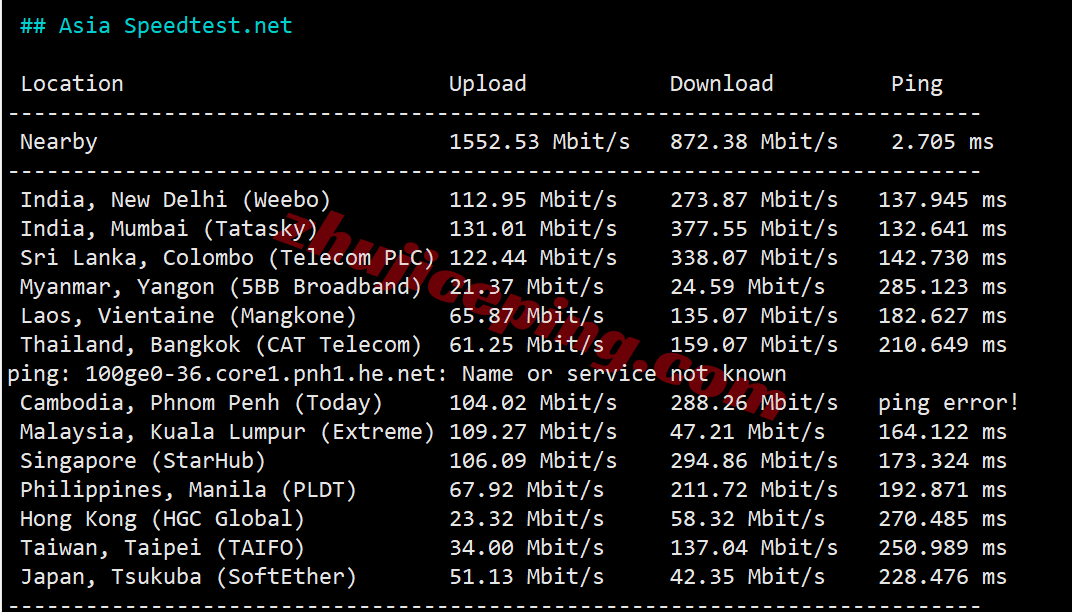This screenshot has width=1072, height=612.
Task: Click Philippines, Manila (PLDT) entry
Action: coord(188,490)
